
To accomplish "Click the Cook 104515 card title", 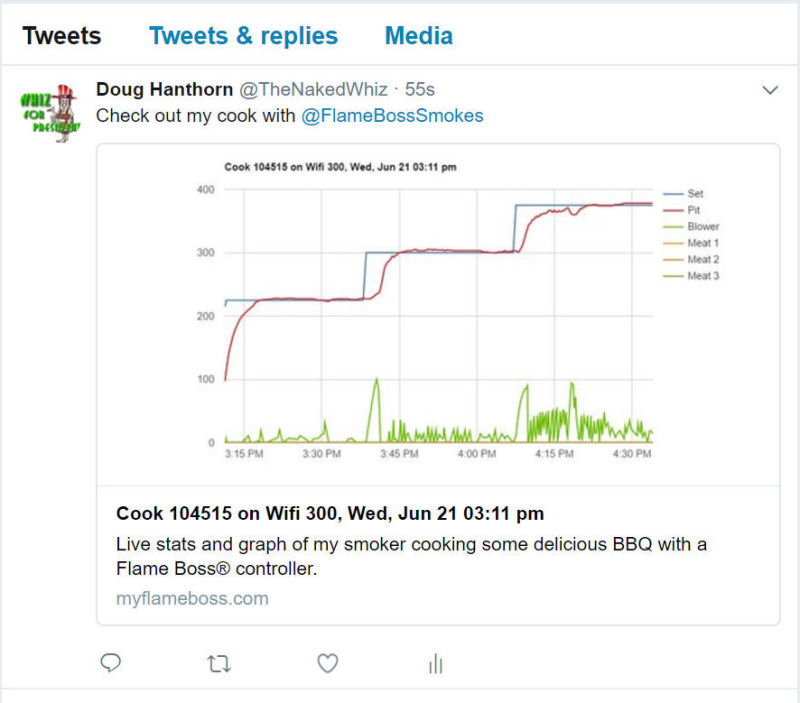I will [x=330, y=514].
